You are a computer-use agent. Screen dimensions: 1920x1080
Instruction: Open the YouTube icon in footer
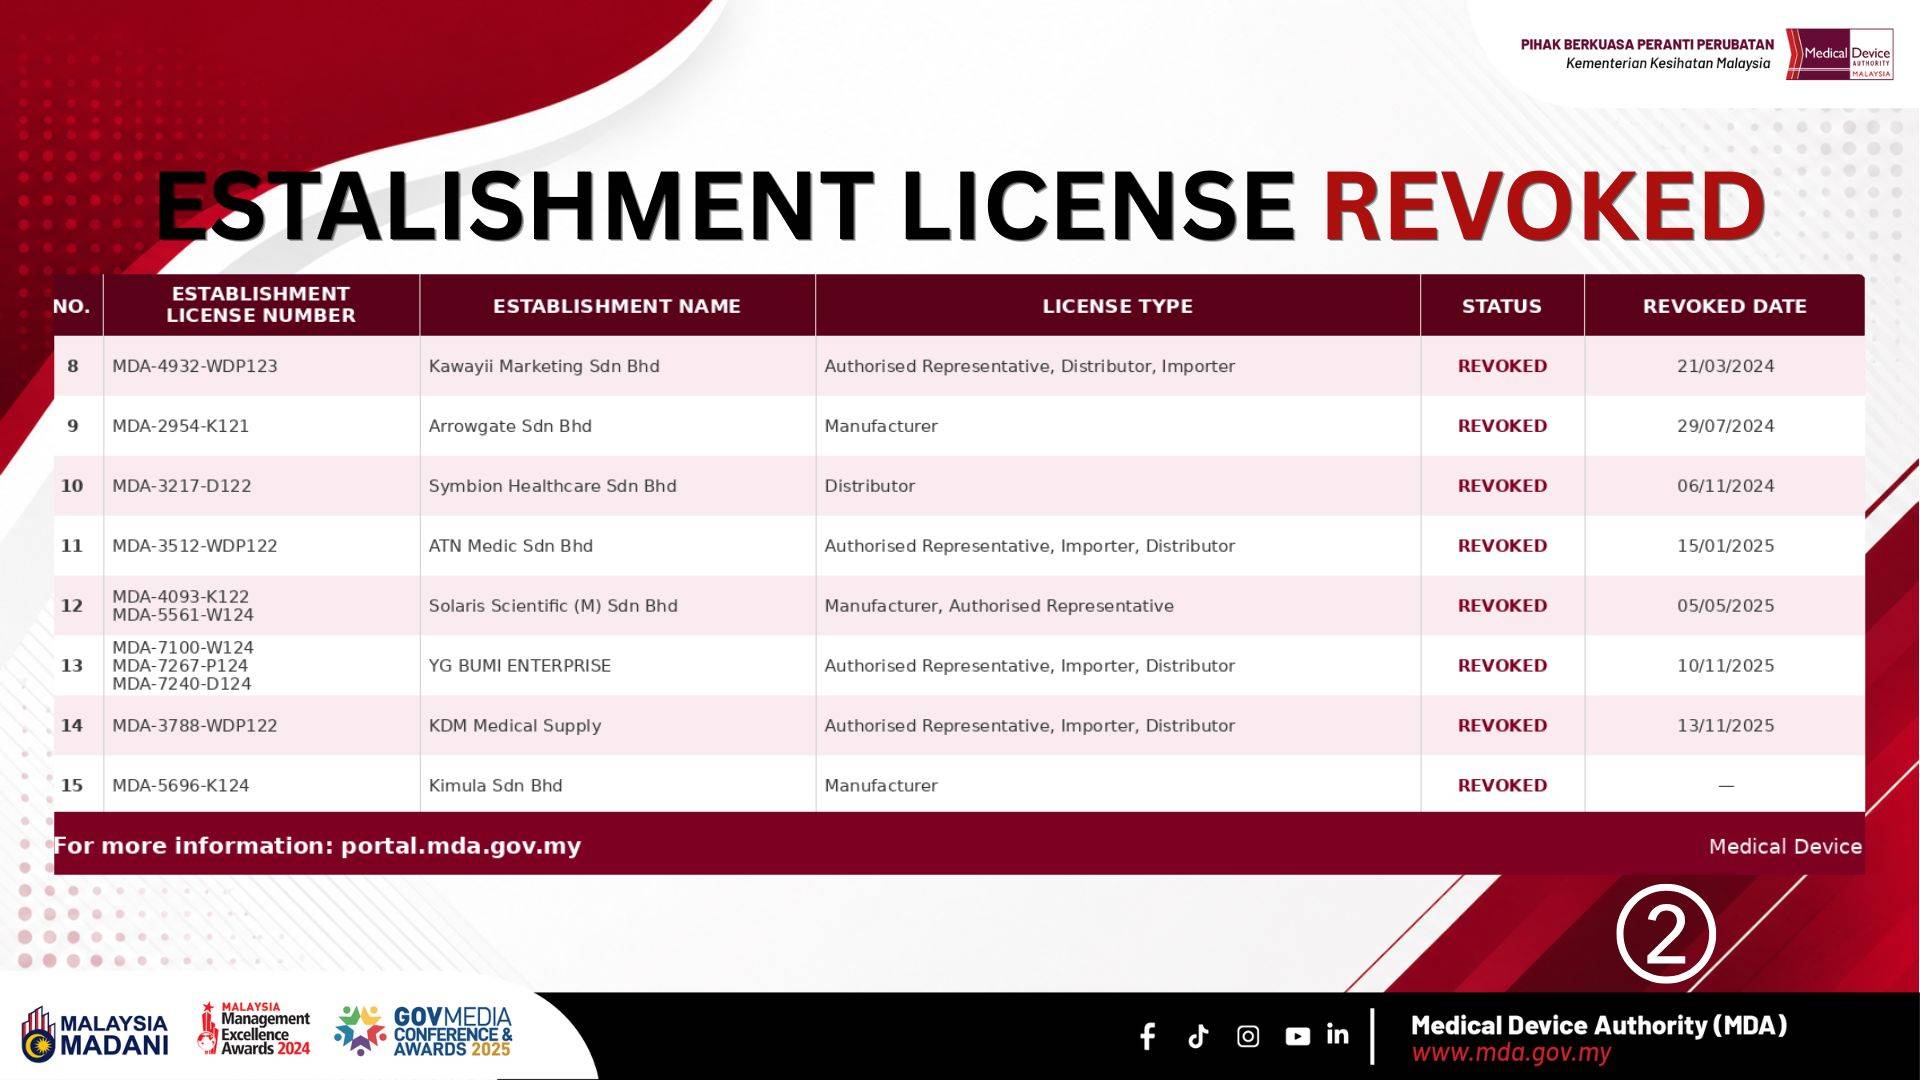[x=1297, y=1036]
